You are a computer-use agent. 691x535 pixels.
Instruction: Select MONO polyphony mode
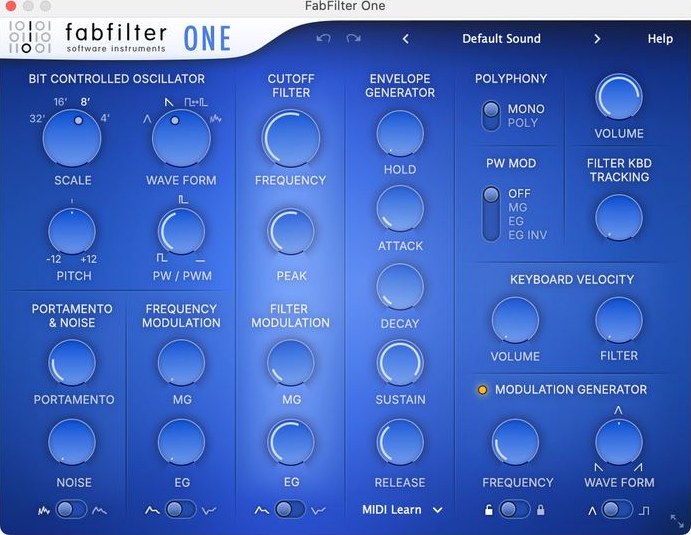[x=526, y=109]
